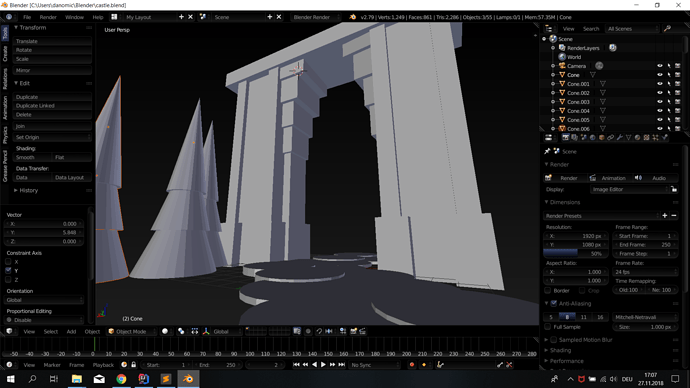Click the viewport shading sphere icon
The width and height of the screenshot is (690, 388).
pyautogui.click(x=165, y=331)
